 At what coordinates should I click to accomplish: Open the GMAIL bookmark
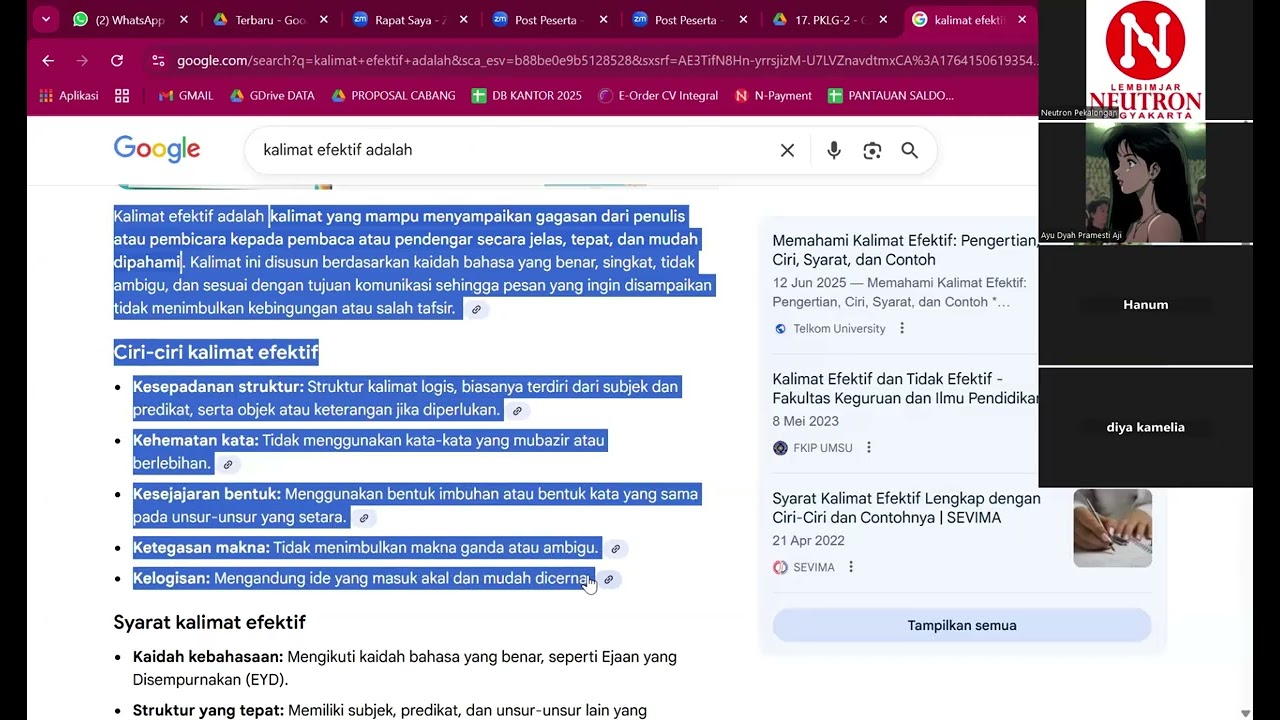186,96
